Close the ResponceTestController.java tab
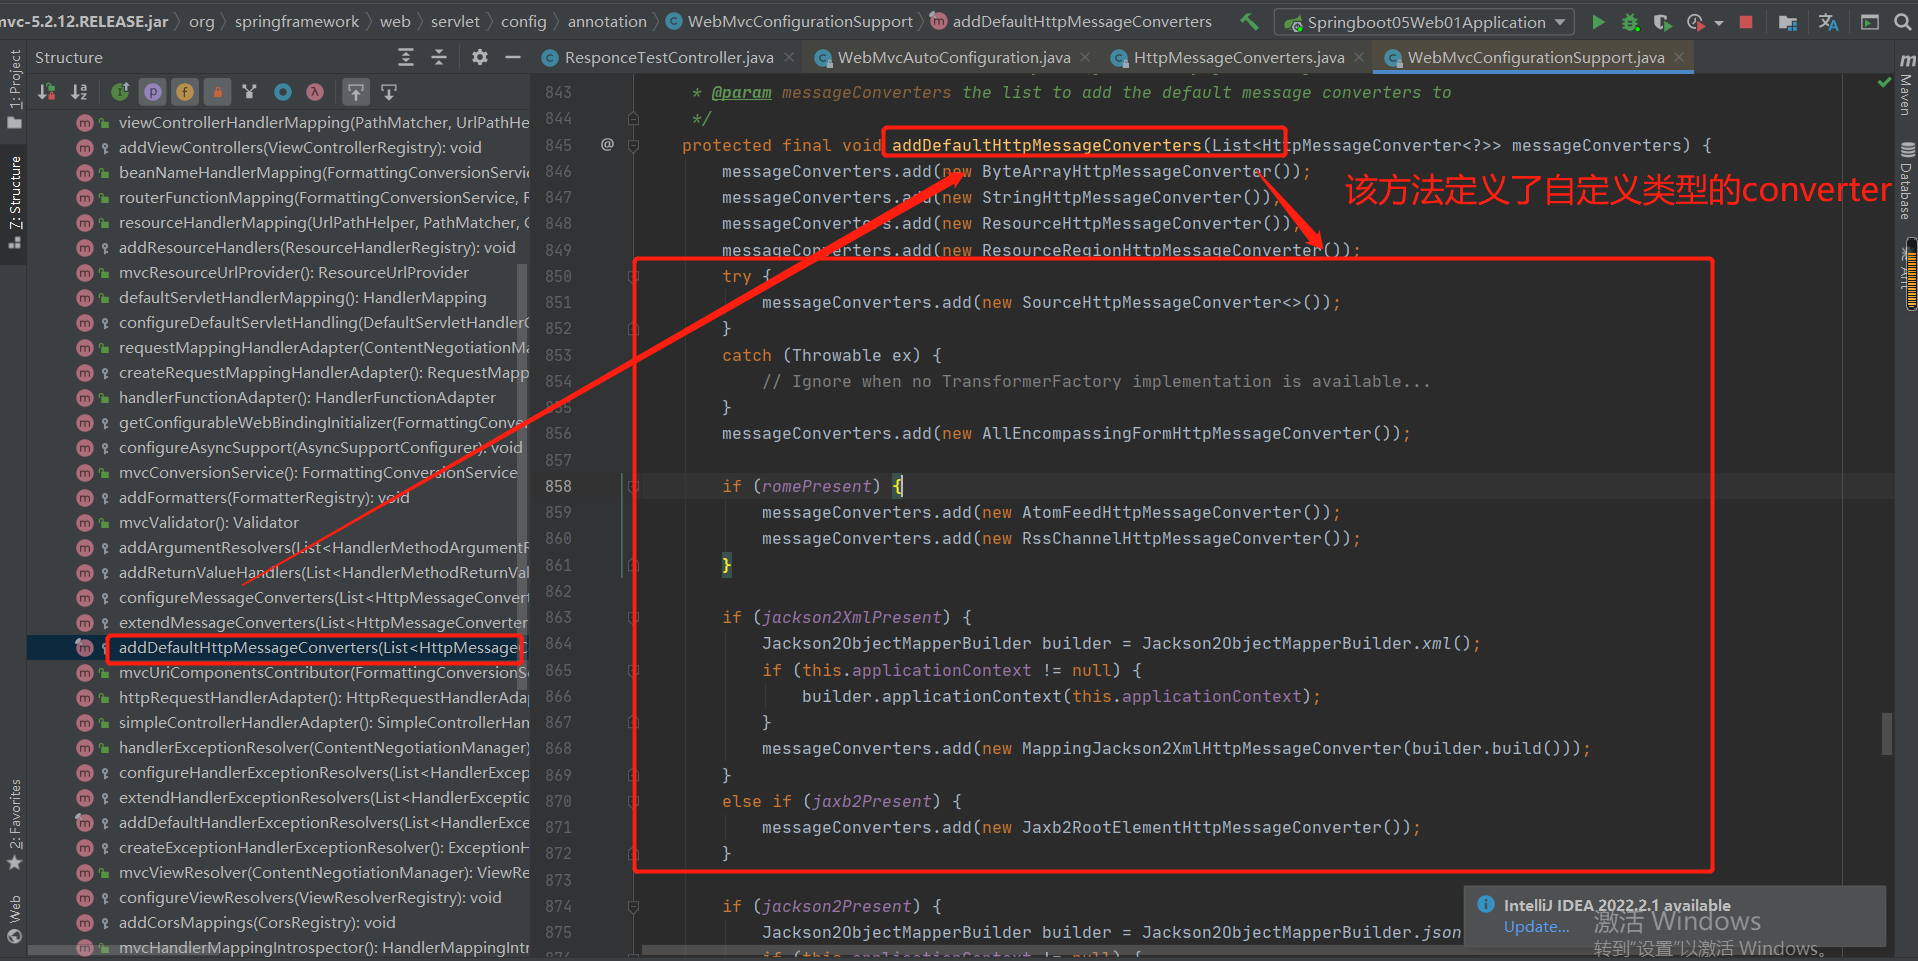 click(788, 58)
